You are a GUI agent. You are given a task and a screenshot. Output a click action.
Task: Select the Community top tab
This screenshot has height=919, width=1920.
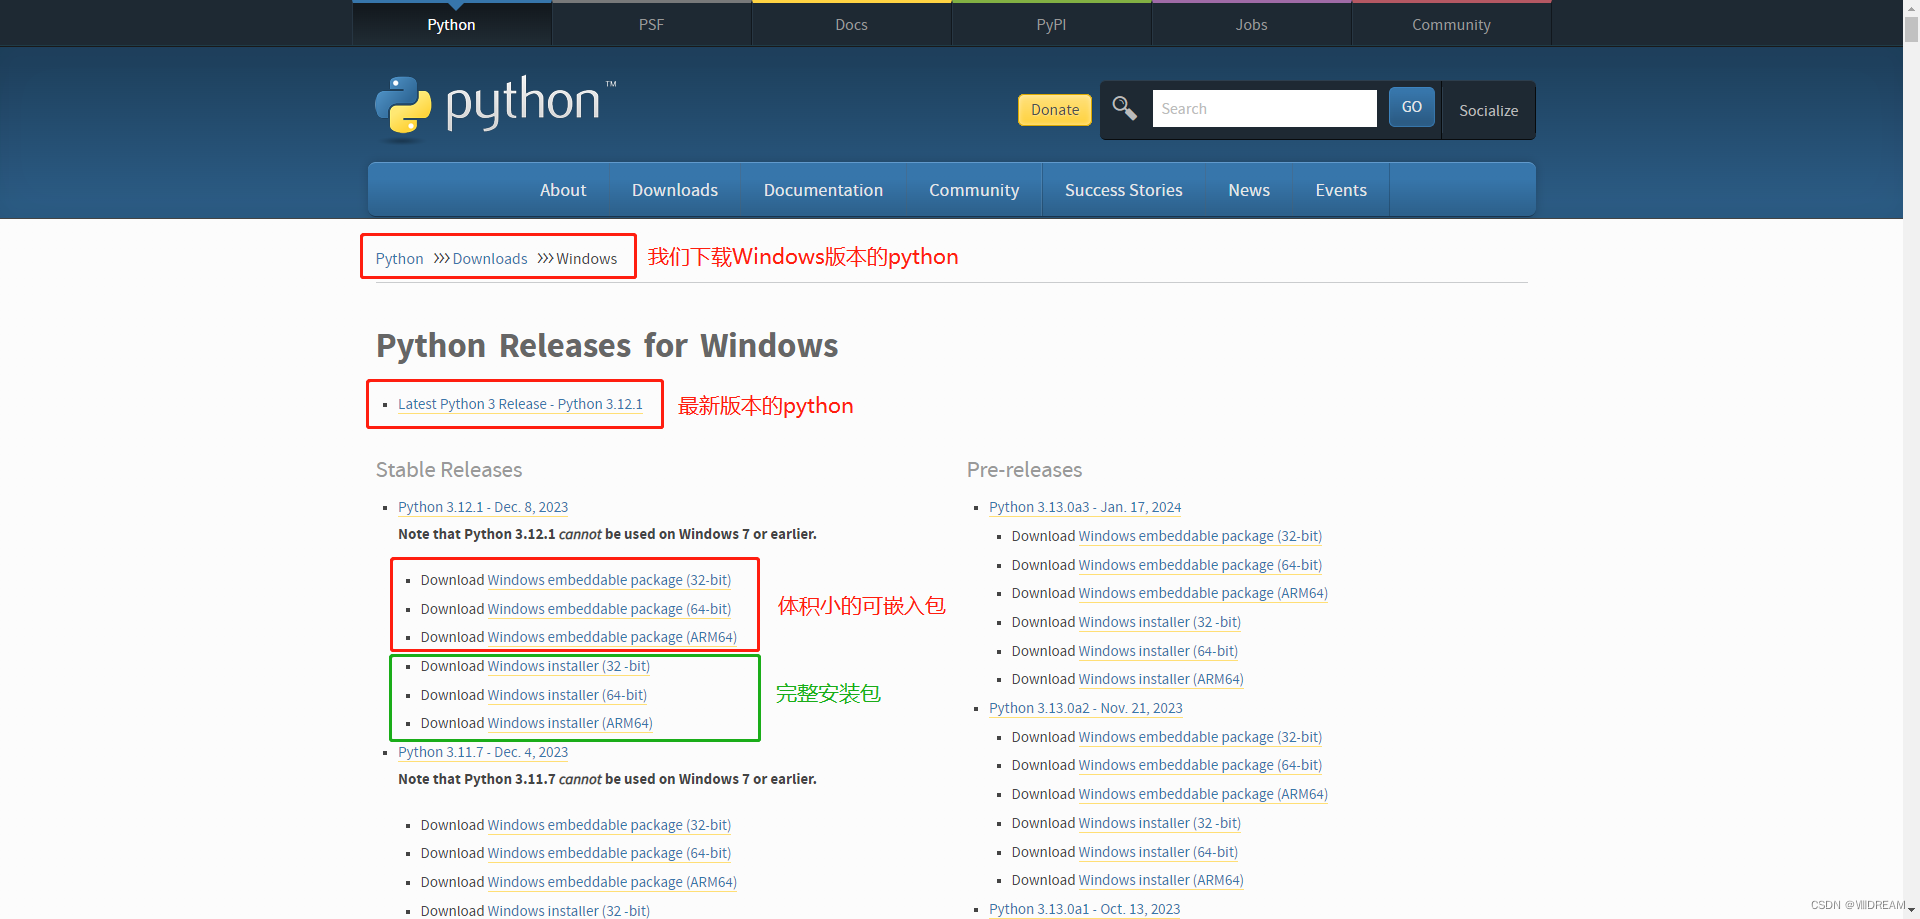click(1451, 24)
